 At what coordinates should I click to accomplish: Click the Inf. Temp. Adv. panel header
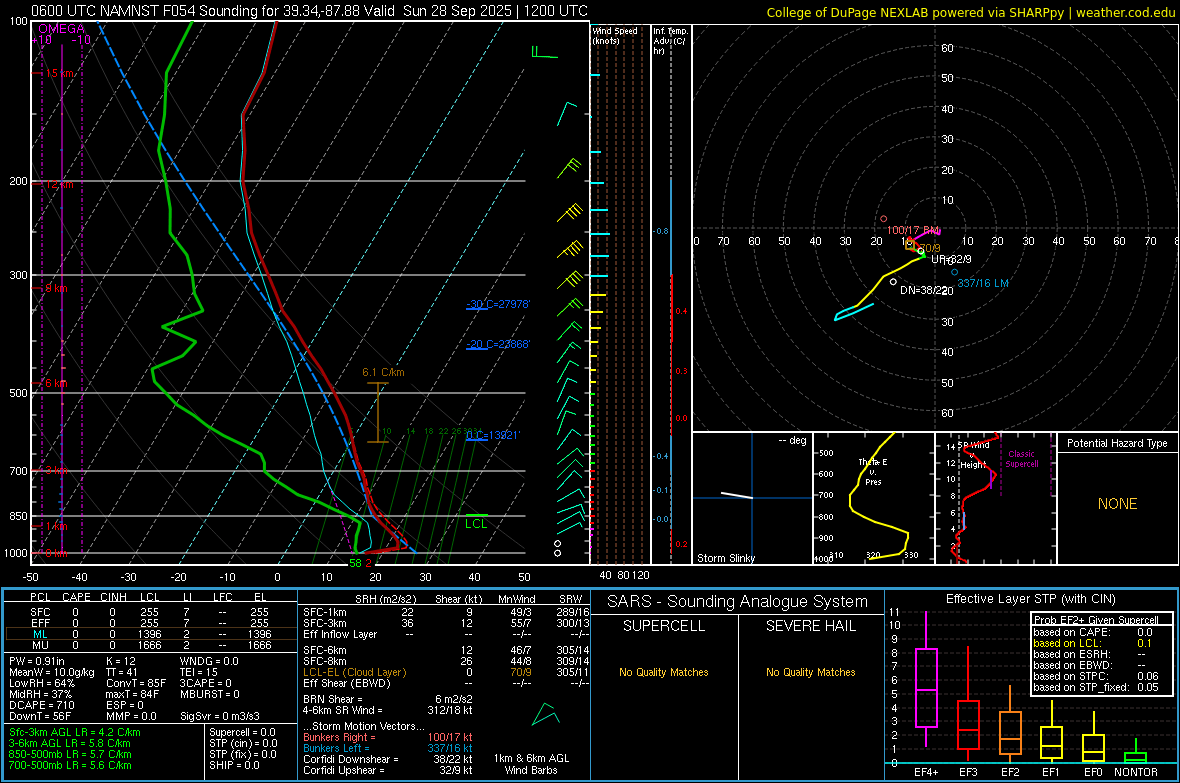pyautogui.click(x=669, y=41)
